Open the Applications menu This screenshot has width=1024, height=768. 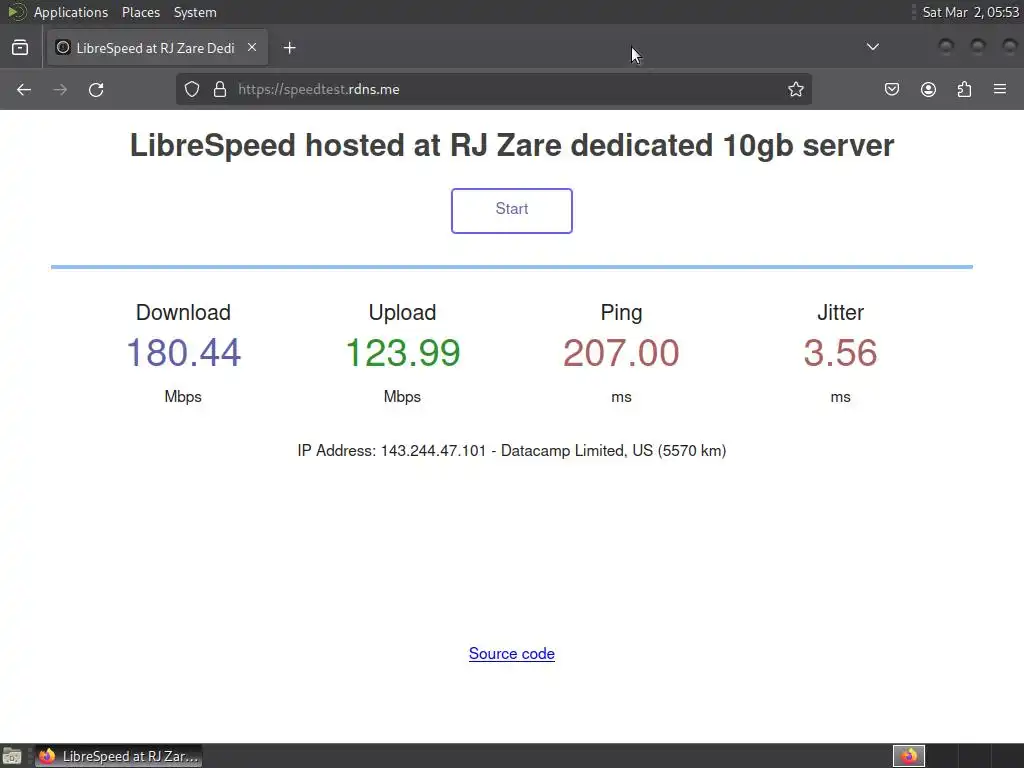(71, 12)
